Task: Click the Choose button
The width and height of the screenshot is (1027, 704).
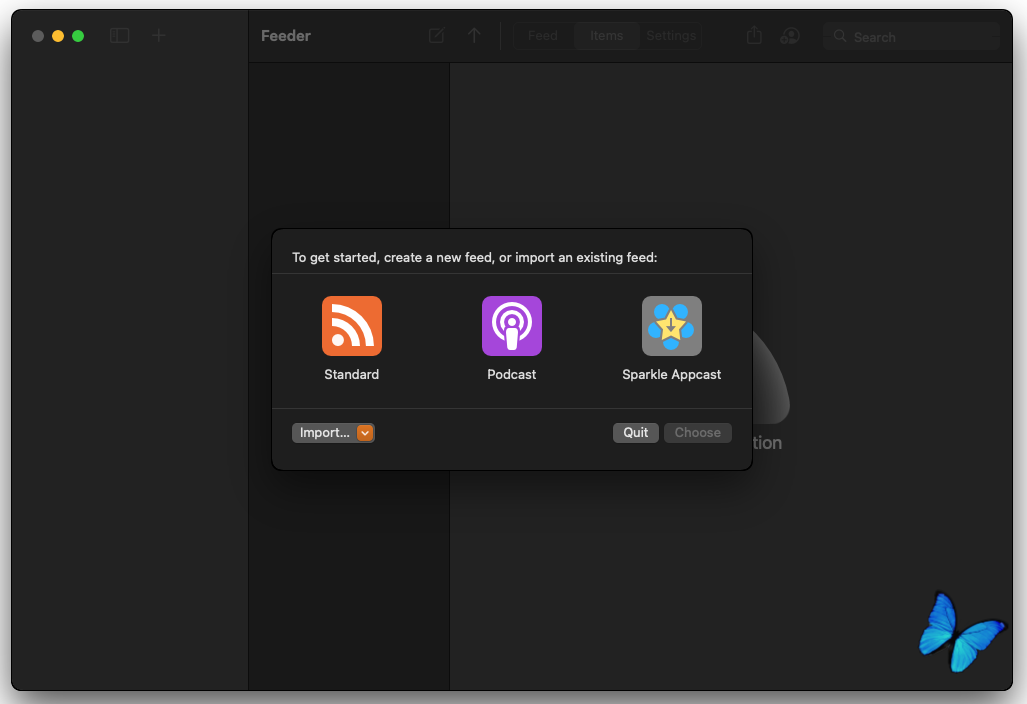Action: (698, 433)
